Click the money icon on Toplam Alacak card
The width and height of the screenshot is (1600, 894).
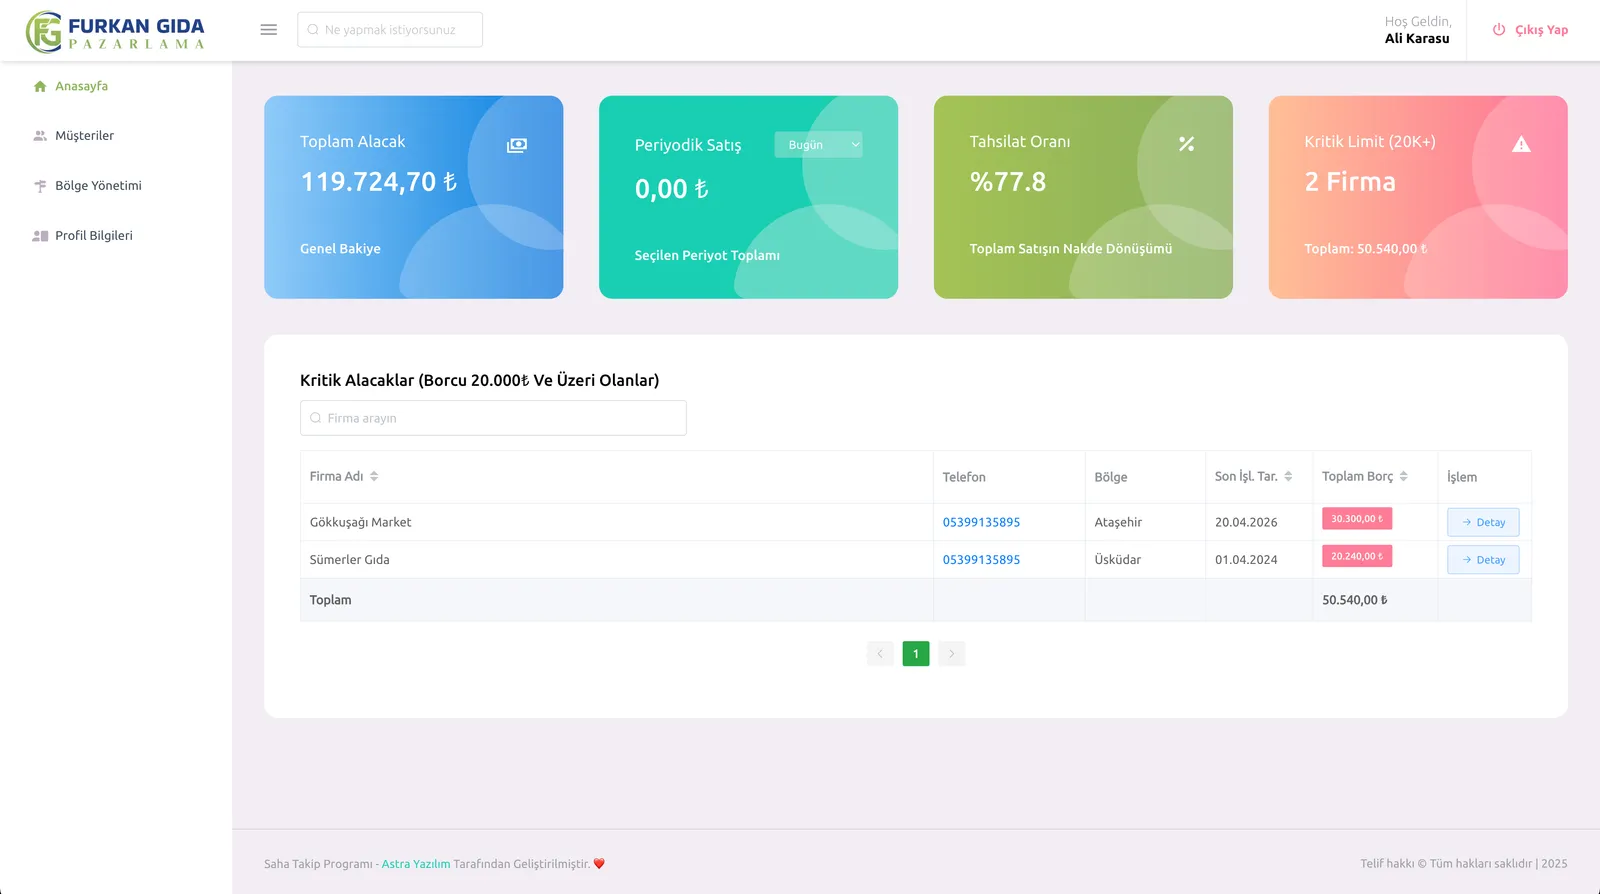(516, 145)
